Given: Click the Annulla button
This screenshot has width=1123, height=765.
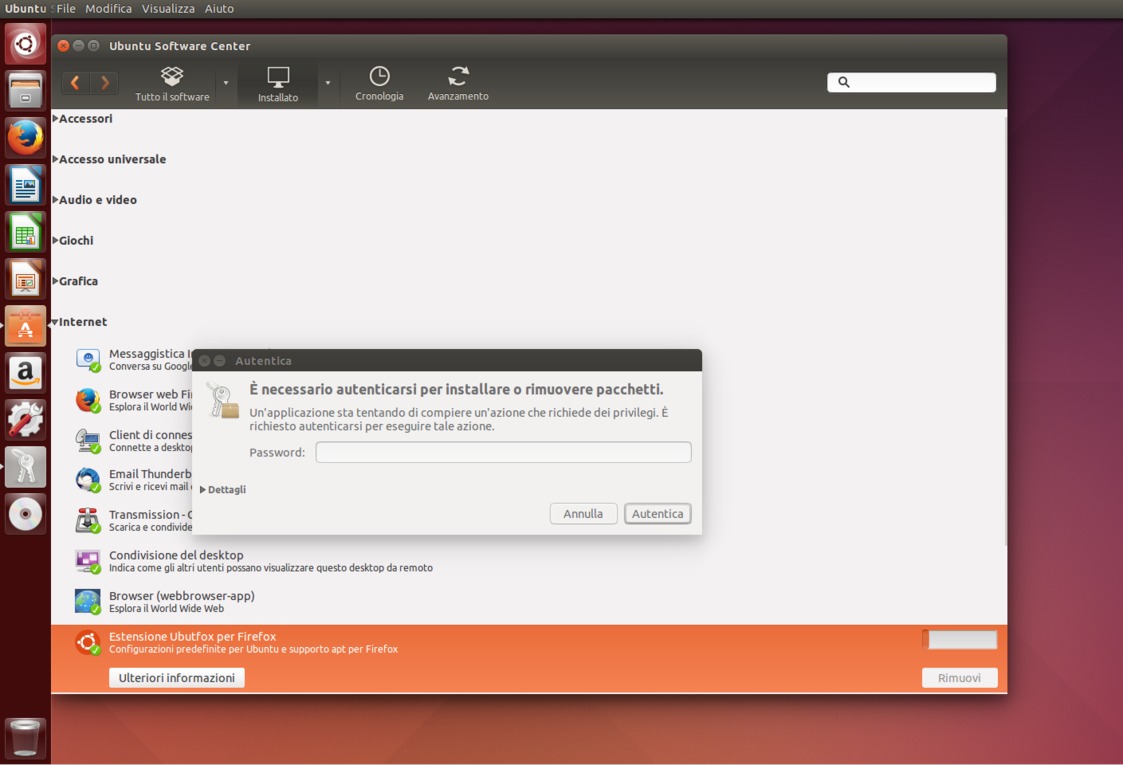Looking at the screenshot, I should click(x=583, y=514).
